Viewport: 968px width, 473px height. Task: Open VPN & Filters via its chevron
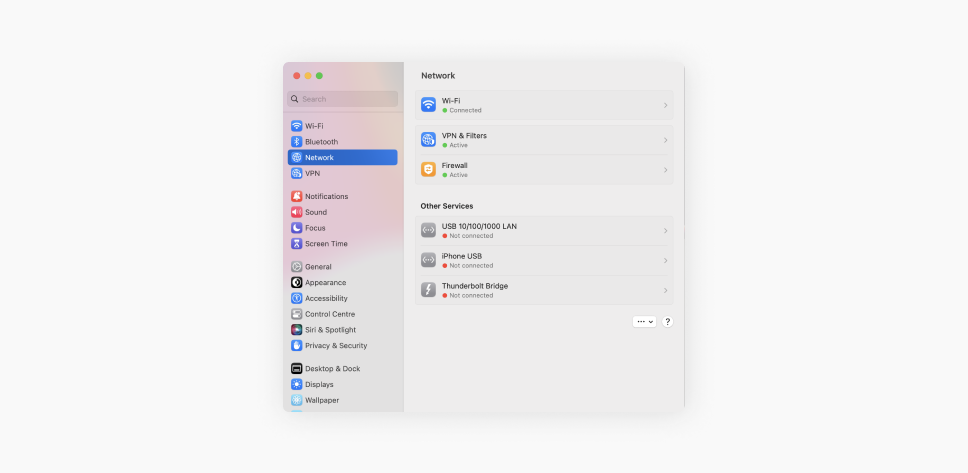pos(666,140)
